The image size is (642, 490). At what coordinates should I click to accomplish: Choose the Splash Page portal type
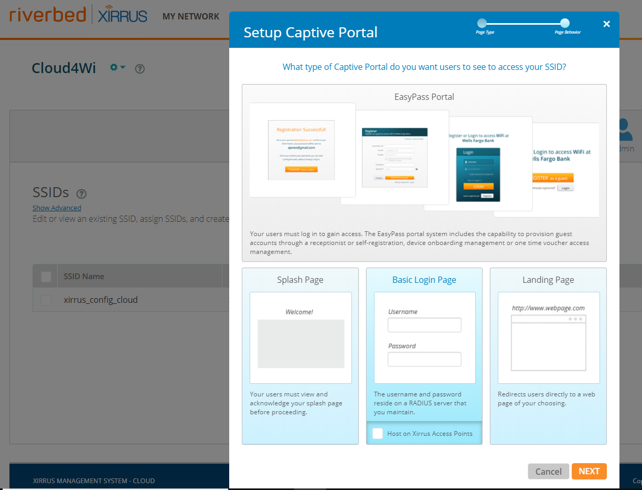(x=300, y=356)
